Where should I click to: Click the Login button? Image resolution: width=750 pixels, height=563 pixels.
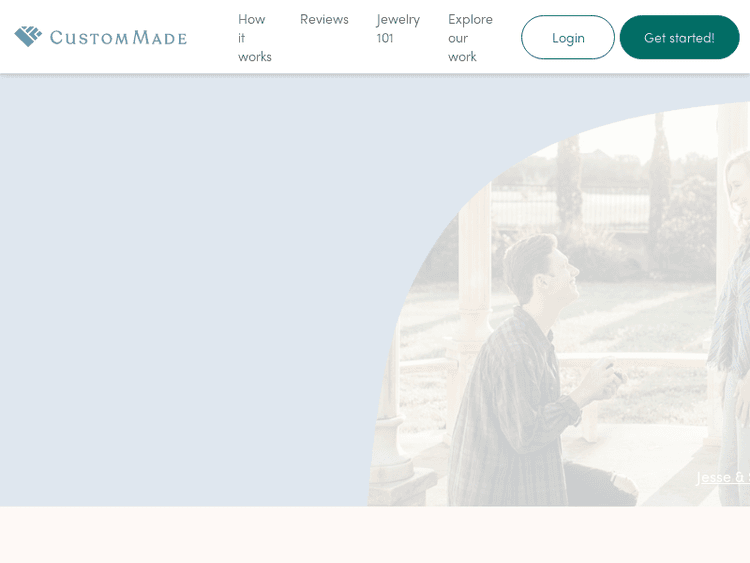click(567, 37)
